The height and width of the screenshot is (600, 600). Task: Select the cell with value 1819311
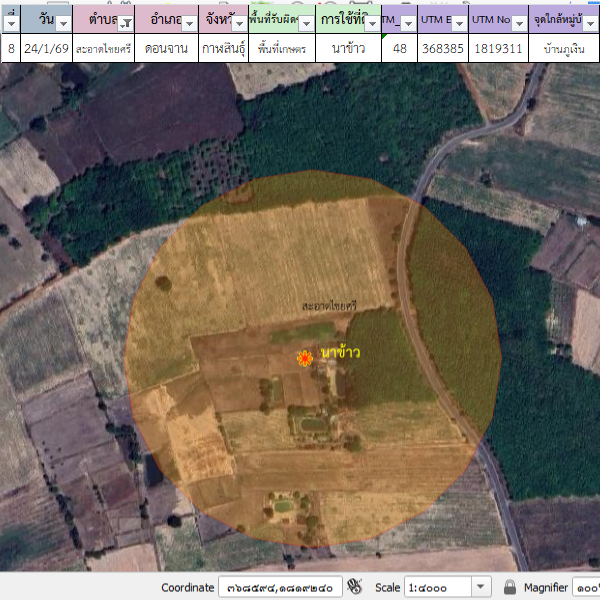[497, 47]
